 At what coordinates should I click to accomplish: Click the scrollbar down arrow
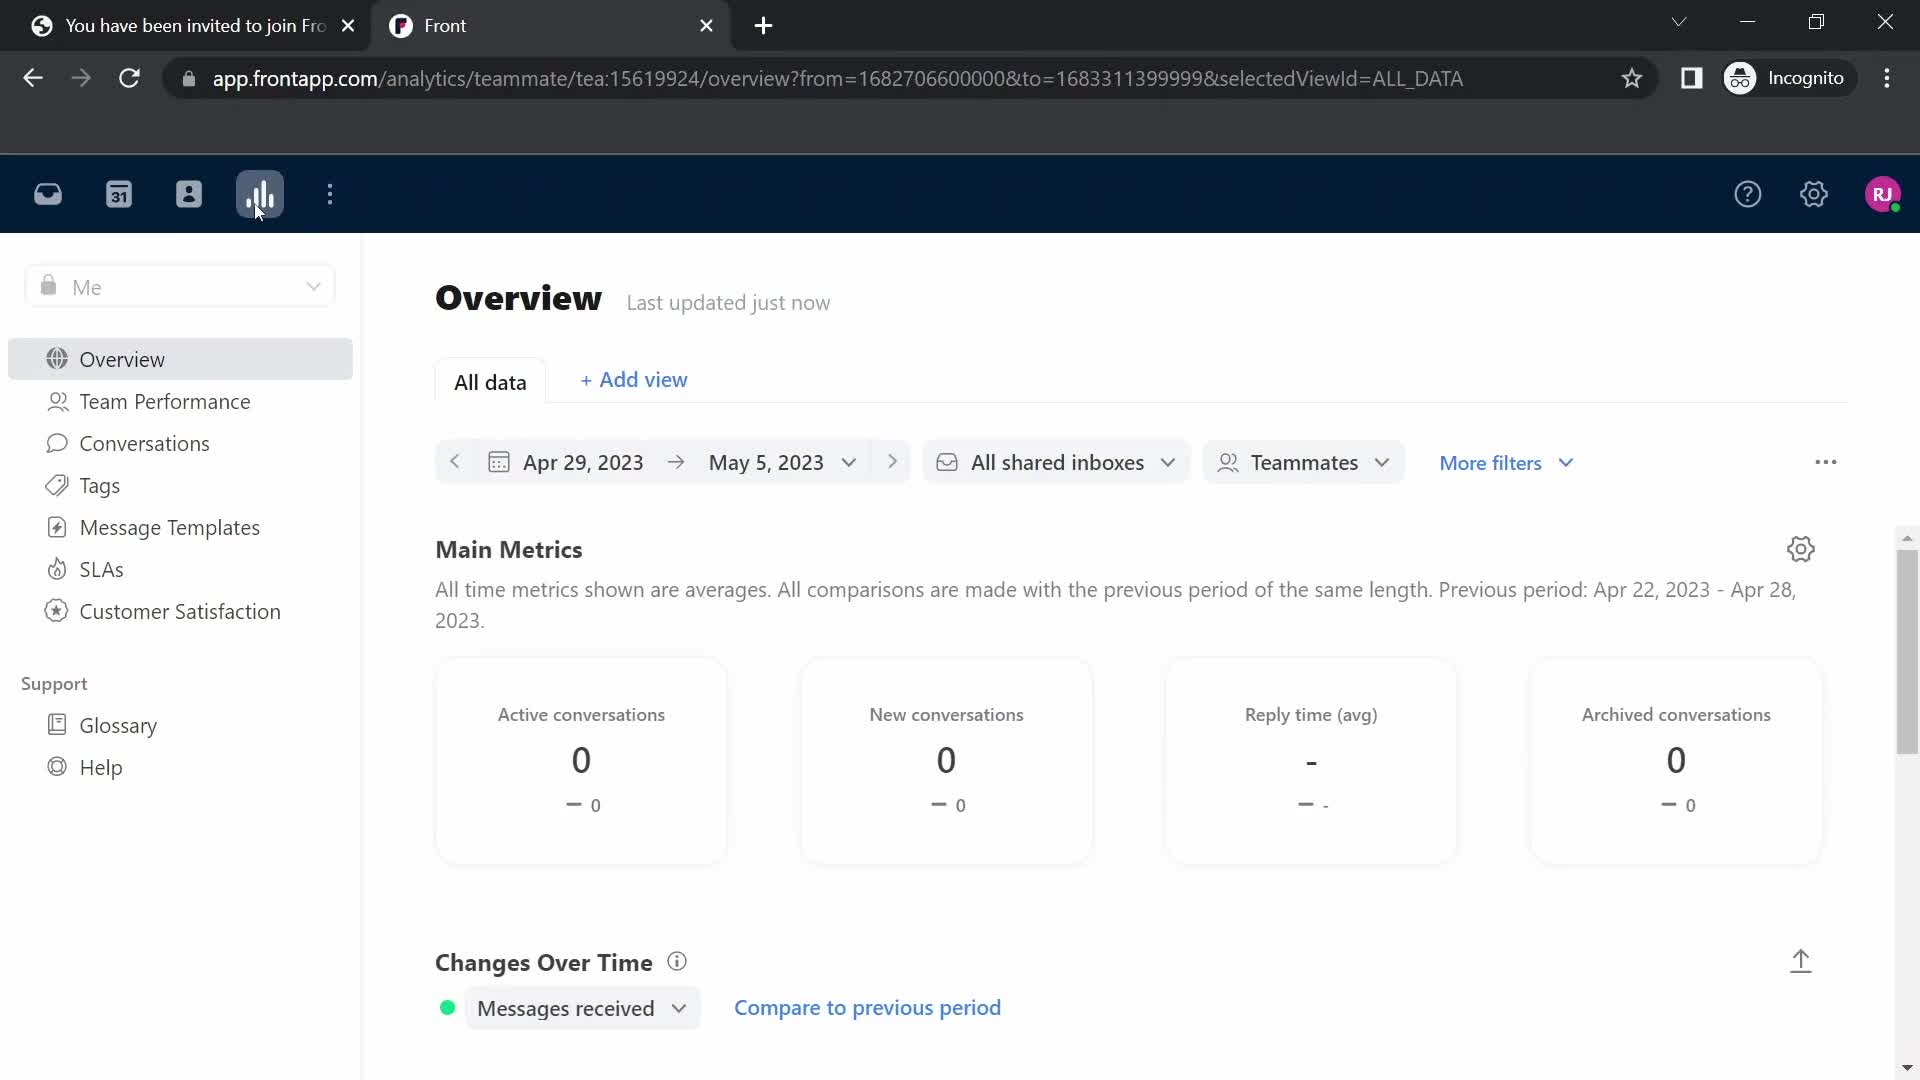pos(1907,1068)
